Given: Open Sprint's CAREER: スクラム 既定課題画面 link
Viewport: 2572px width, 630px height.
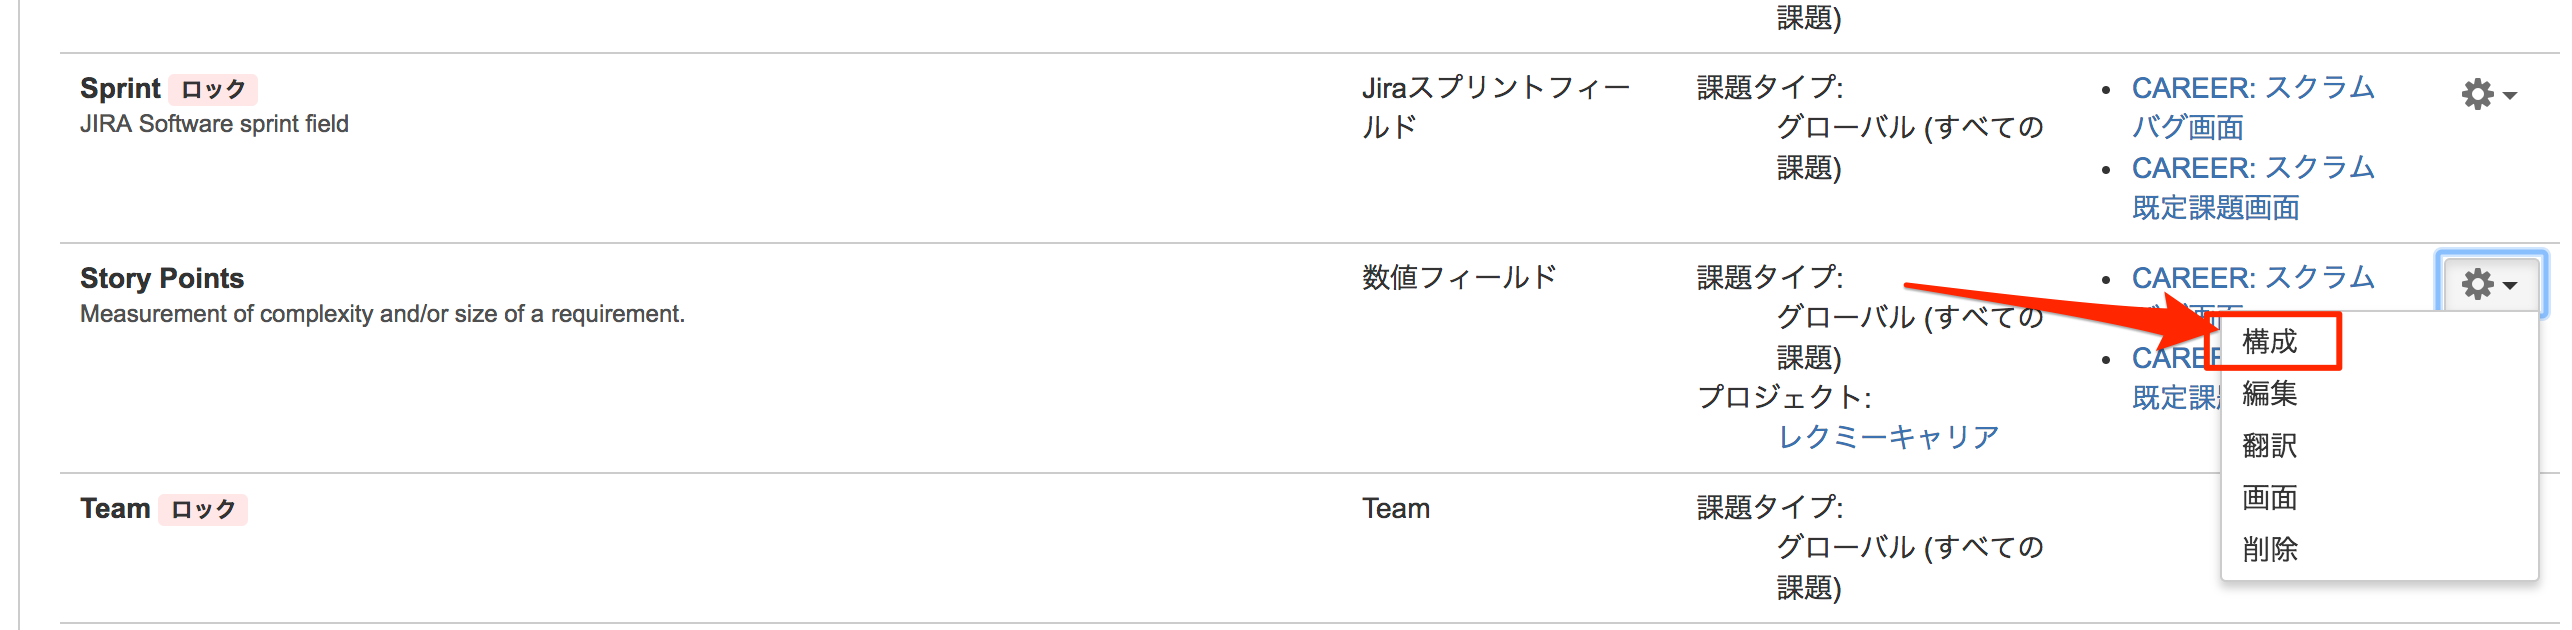Looking at the screenshot, I should point(2253,187).
